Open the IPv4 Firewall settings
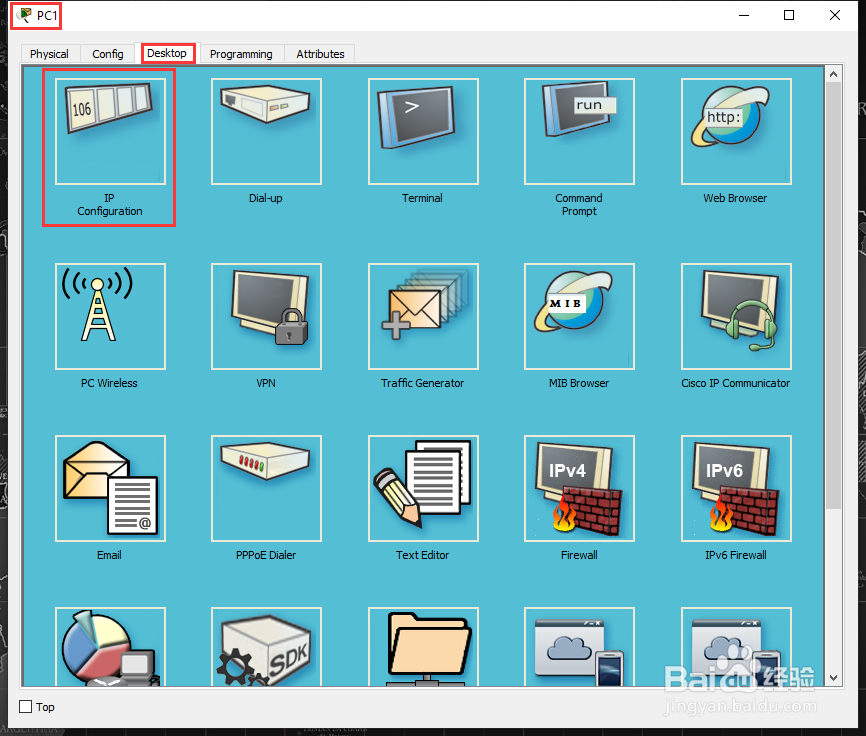The width and height of the screenshot is (866, 736). [579, 489]
